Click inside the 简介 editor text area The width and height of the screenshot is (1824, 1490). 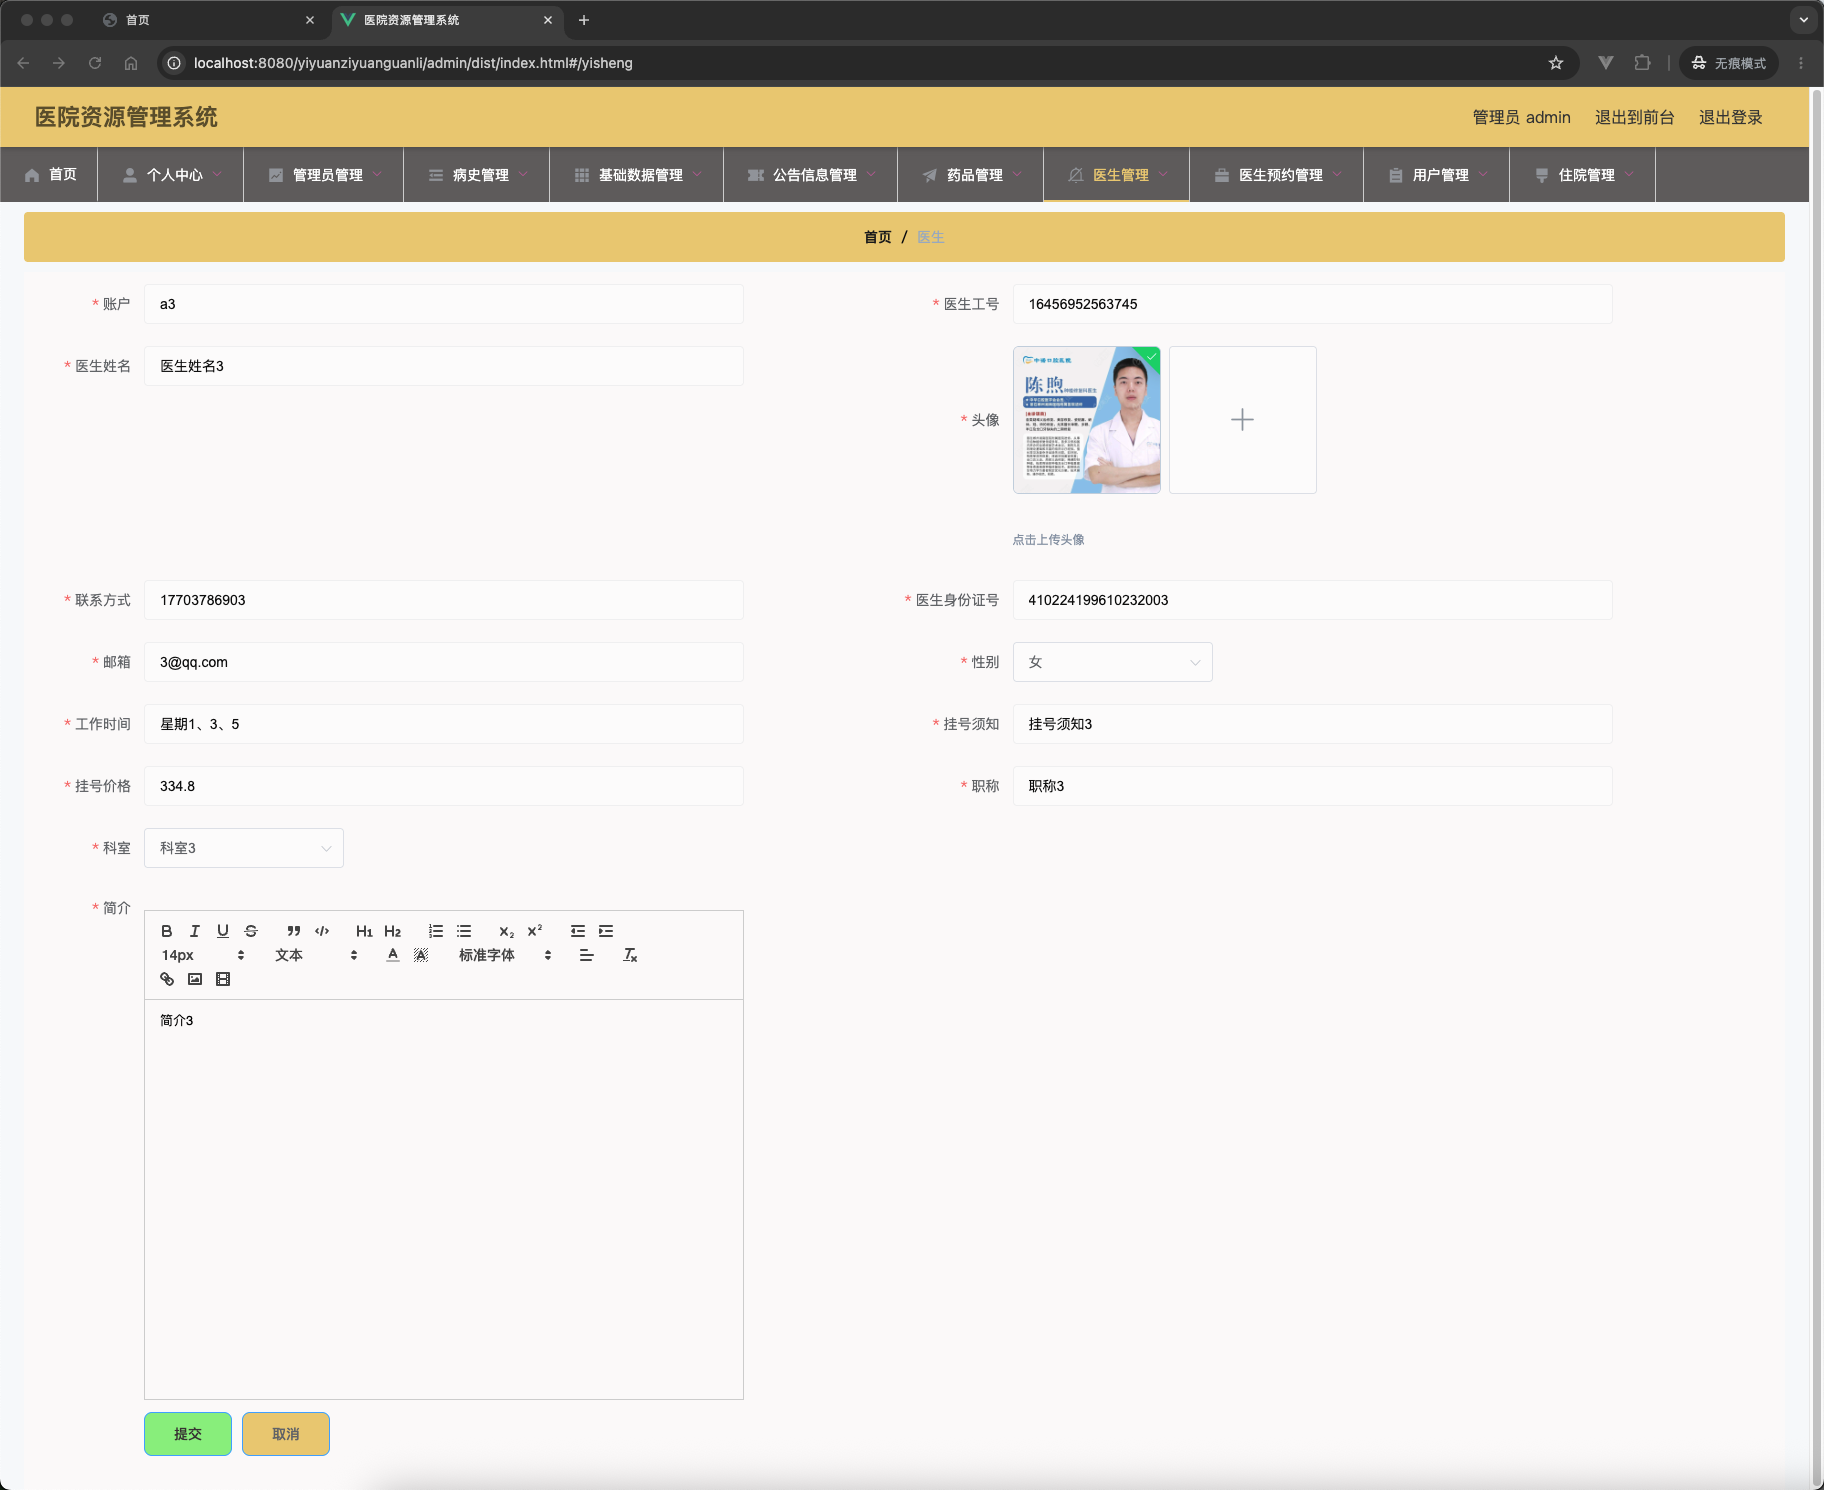[444, 1199]
